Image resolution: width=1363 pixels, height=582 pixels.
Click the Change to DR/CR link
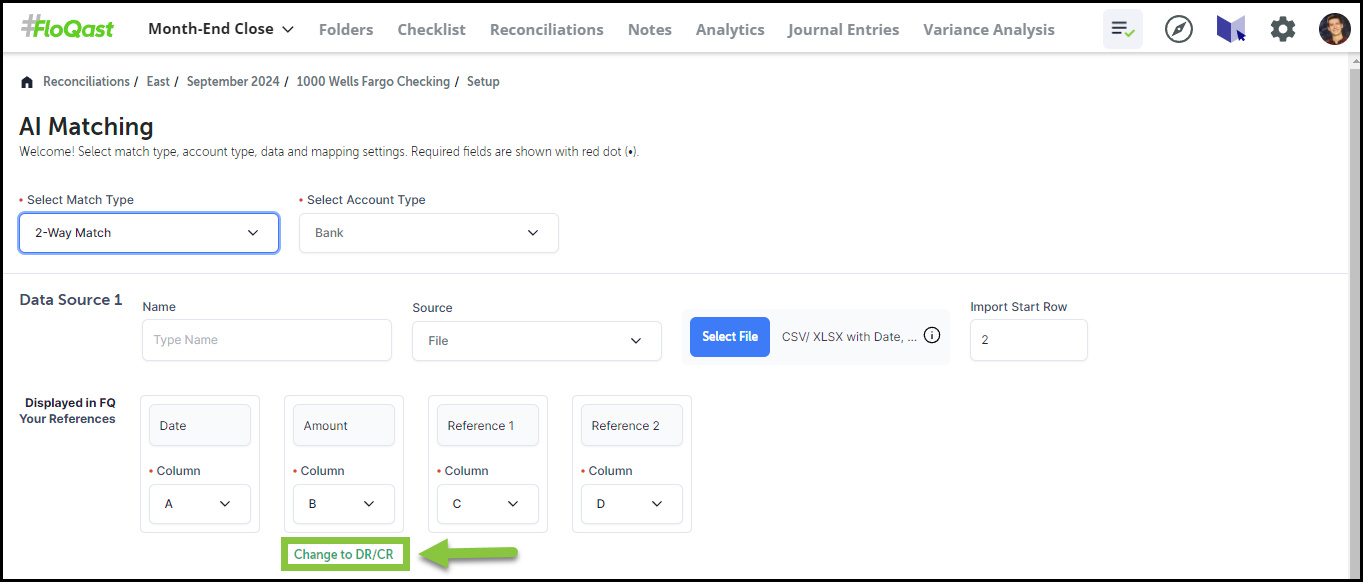coord(344,554)
